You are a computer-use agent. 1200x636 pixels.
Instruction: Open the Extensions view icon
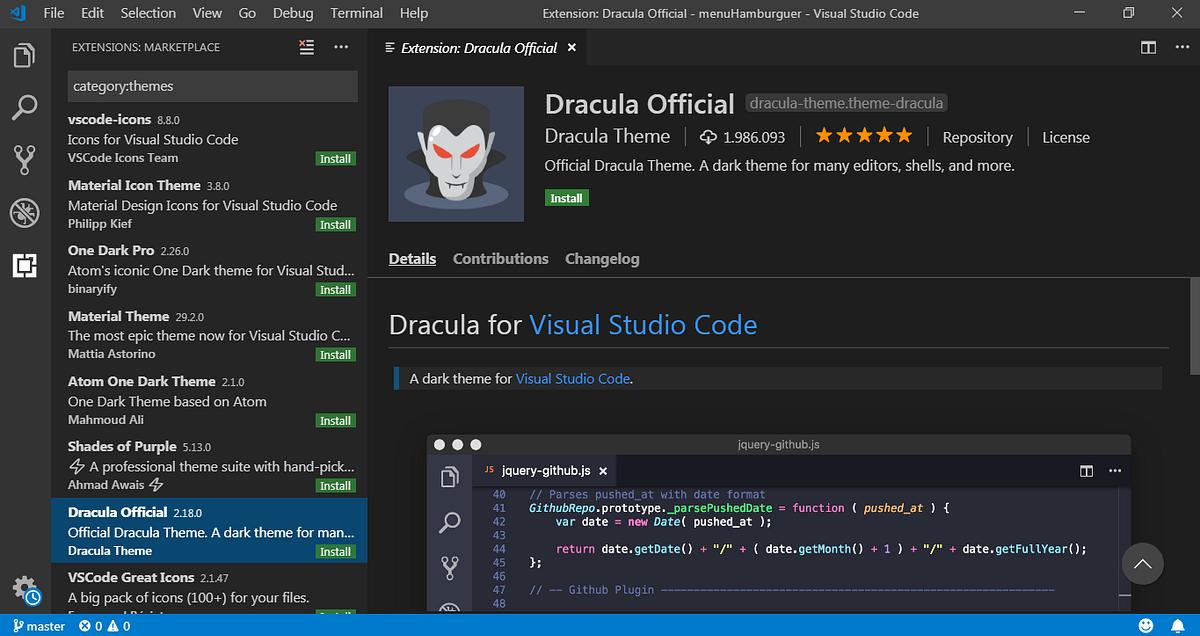(25, 266)
